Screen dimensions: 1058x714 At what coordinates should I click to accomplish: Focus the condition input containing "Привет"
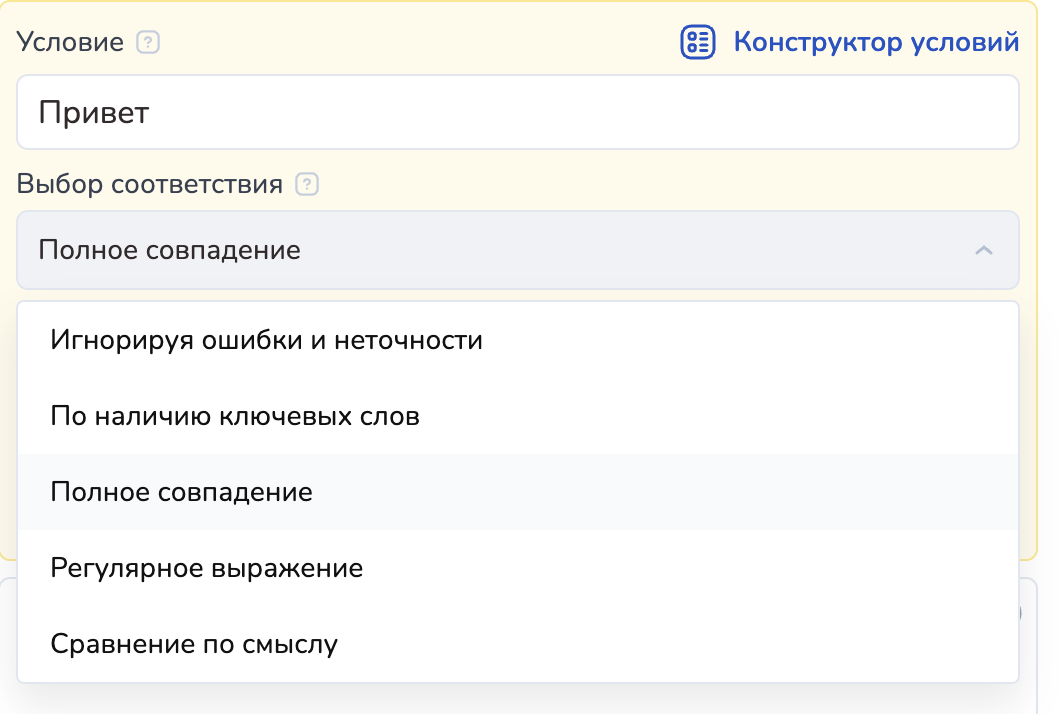click(517, 112)
